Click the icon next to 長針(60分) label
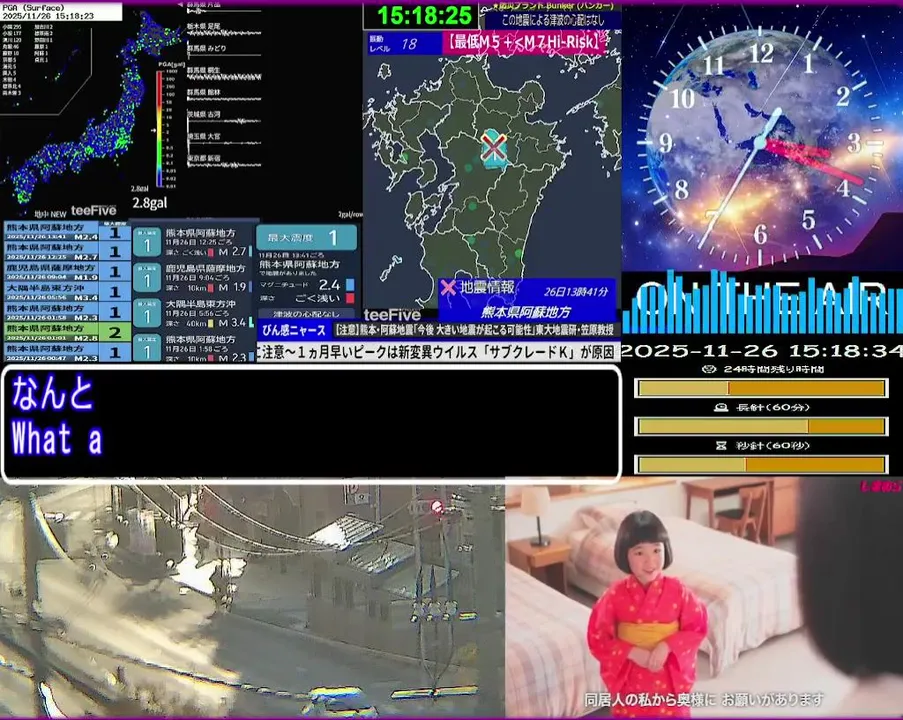Image resolution: width=903 pixels, height=720 pixels. 720,407
